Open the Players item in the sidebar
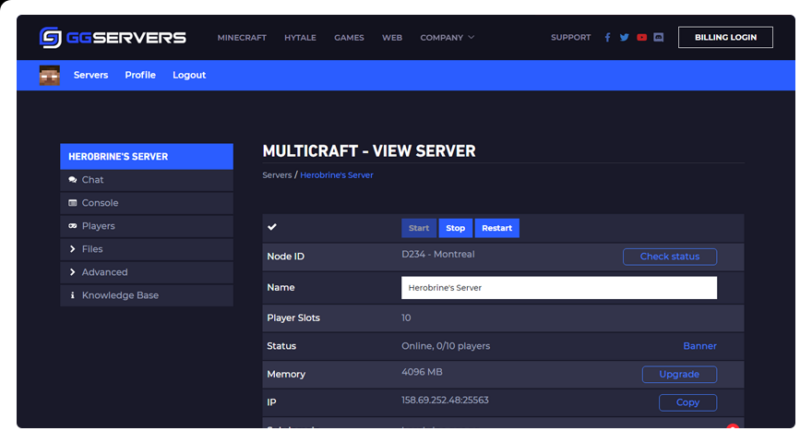Image resolution: width=800 pixels, height=431 pixels. (146, 226)
